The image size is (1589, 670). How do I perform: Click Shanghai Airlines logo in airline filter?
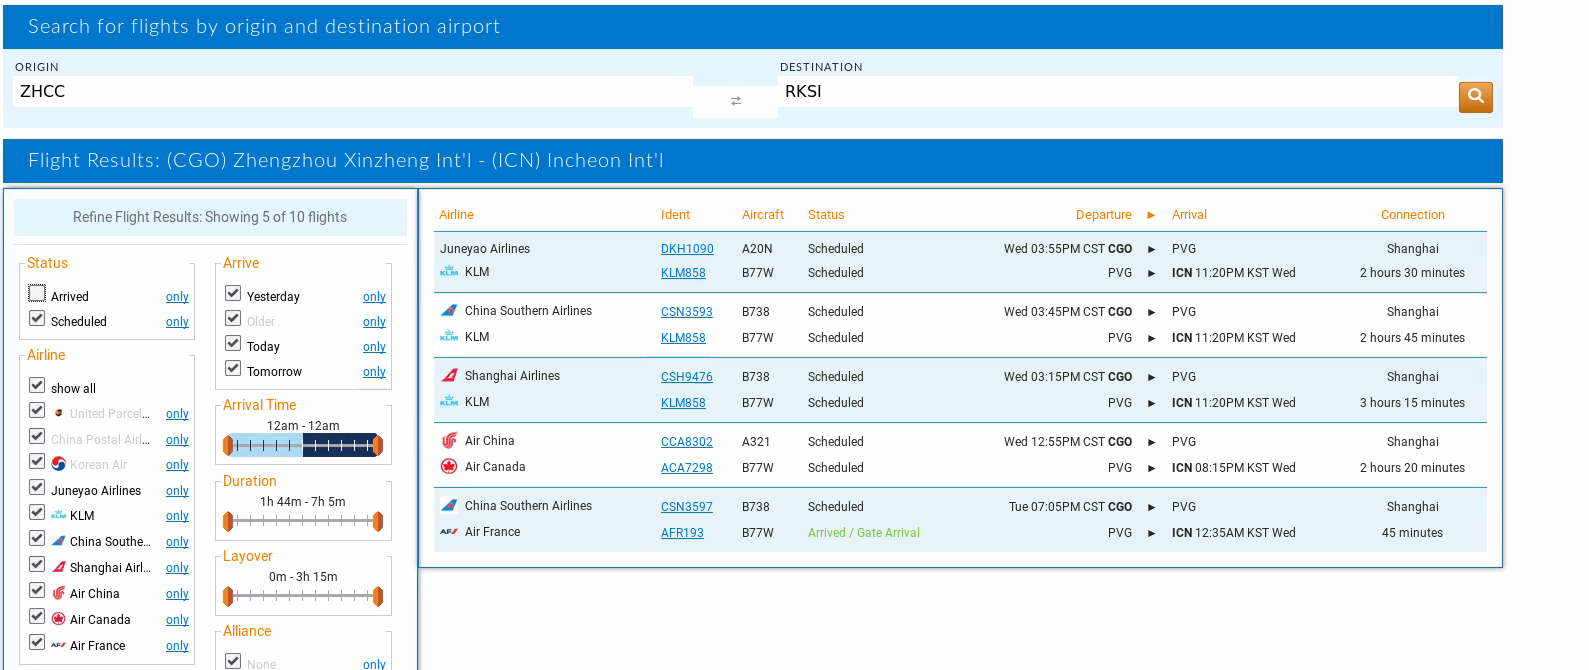[59, 567]
